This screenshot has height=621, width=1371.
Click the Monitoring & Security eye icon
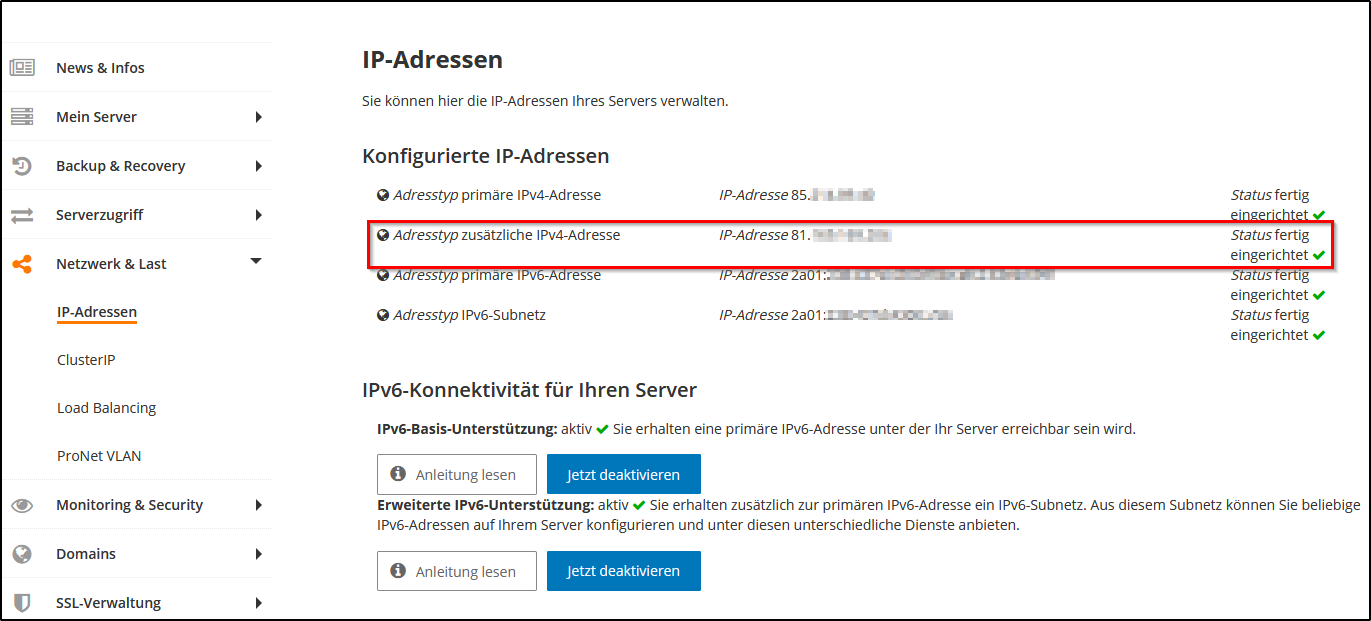coord(21,504)
